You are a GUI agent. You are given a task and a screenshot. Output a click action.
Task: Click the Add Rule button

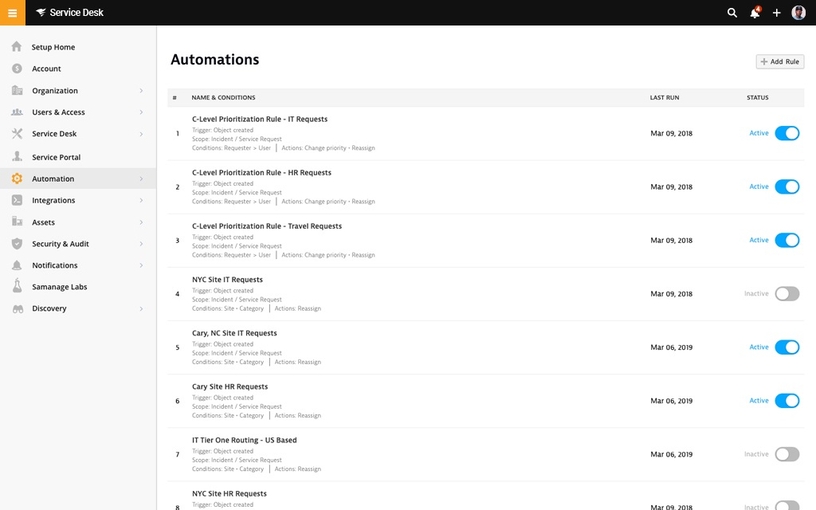point(780,62)
